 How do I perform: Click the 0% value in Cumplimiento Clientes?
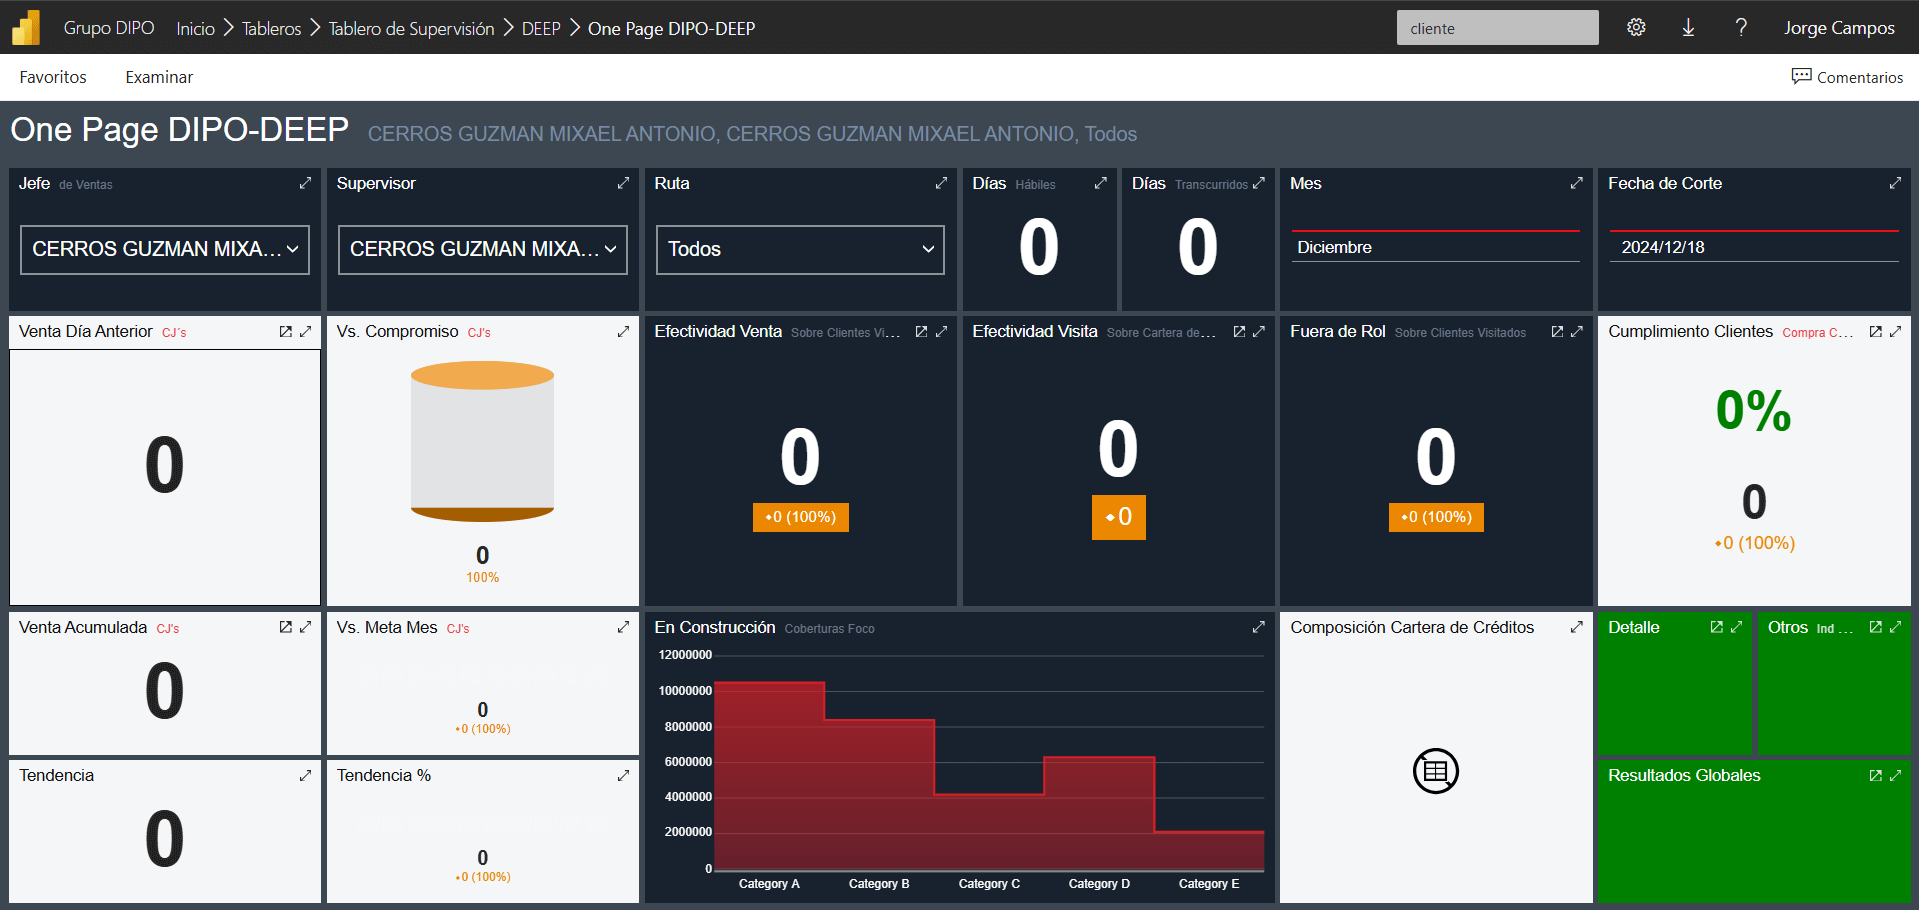click(x=1753, y=410)
